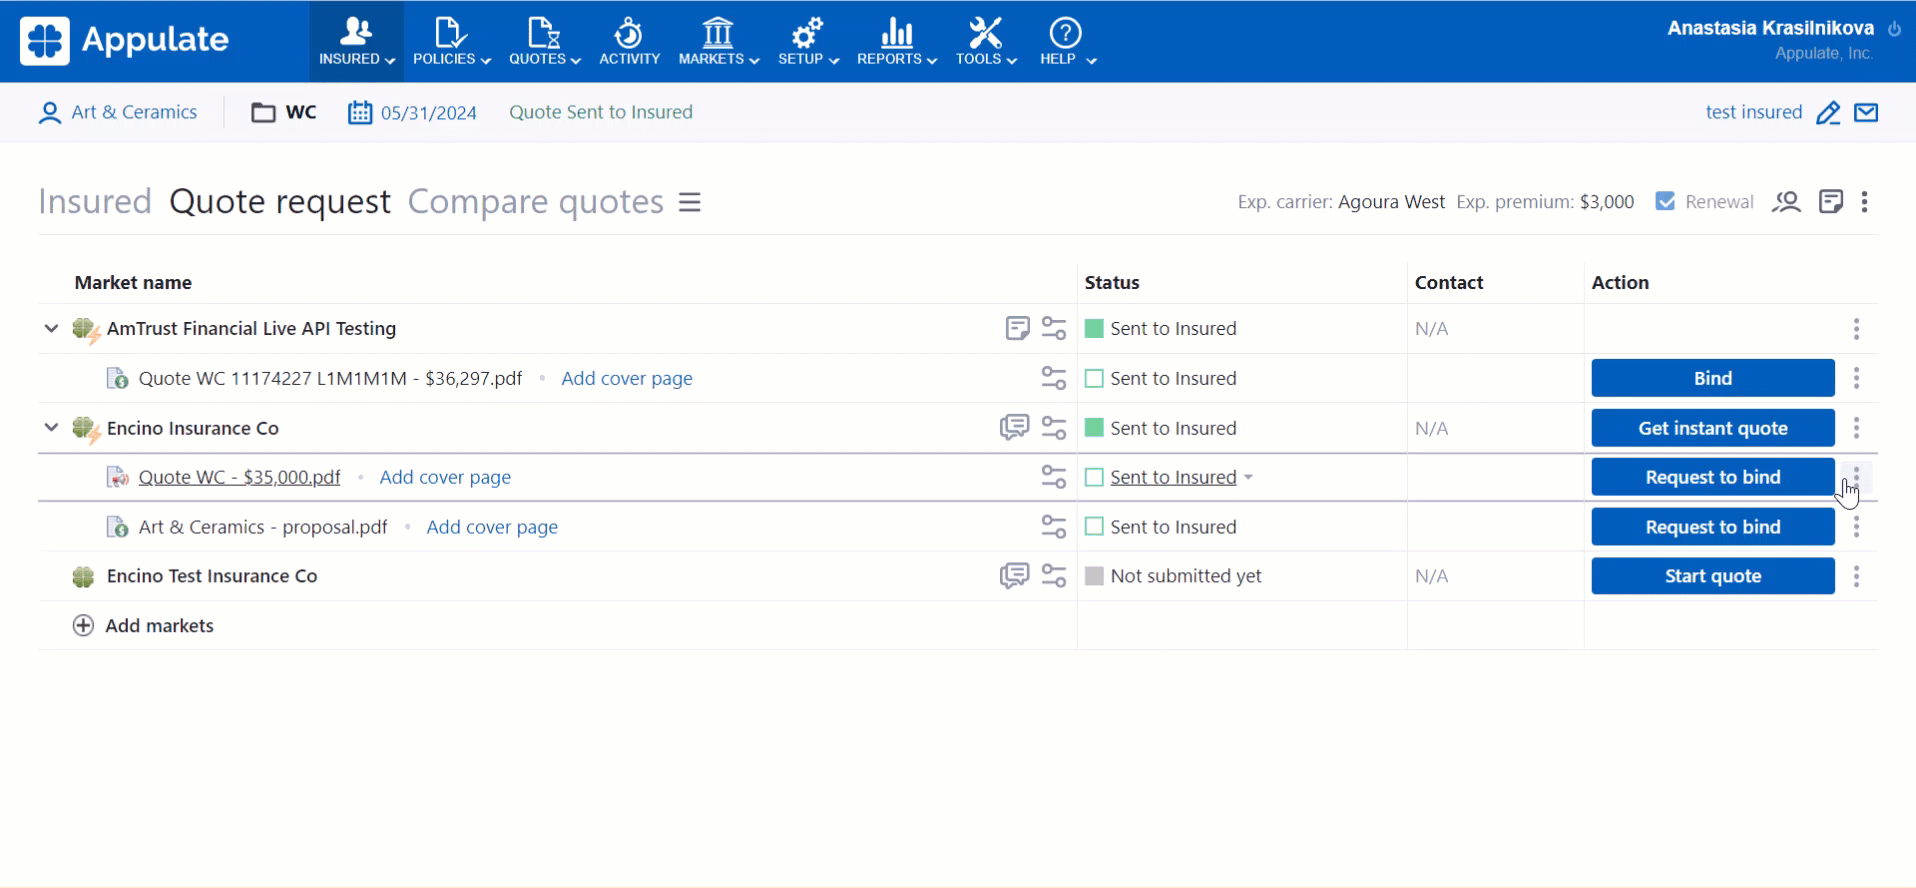Open settings sliders for AmTrust Financial
Viewport: 1916px width, 888px height.
coord(1054,328)
